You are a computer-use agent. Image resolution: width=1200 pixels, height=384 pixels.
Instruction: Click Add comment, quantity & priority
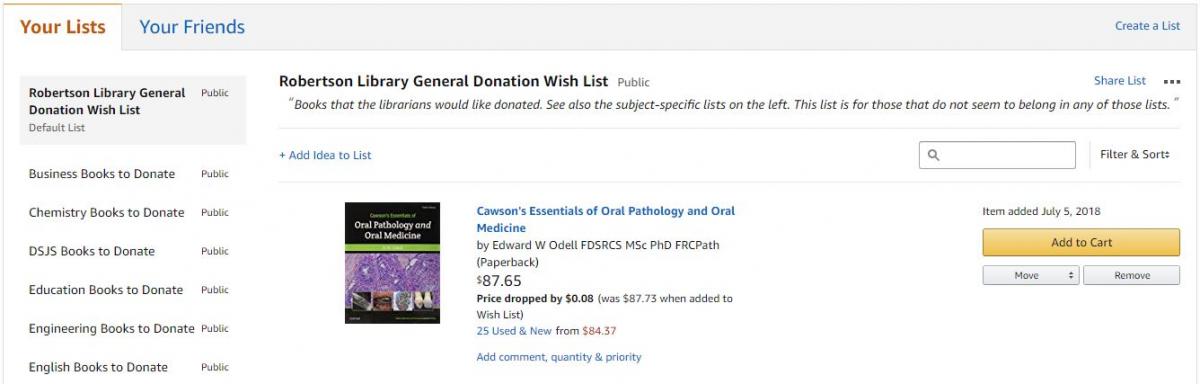559,357
